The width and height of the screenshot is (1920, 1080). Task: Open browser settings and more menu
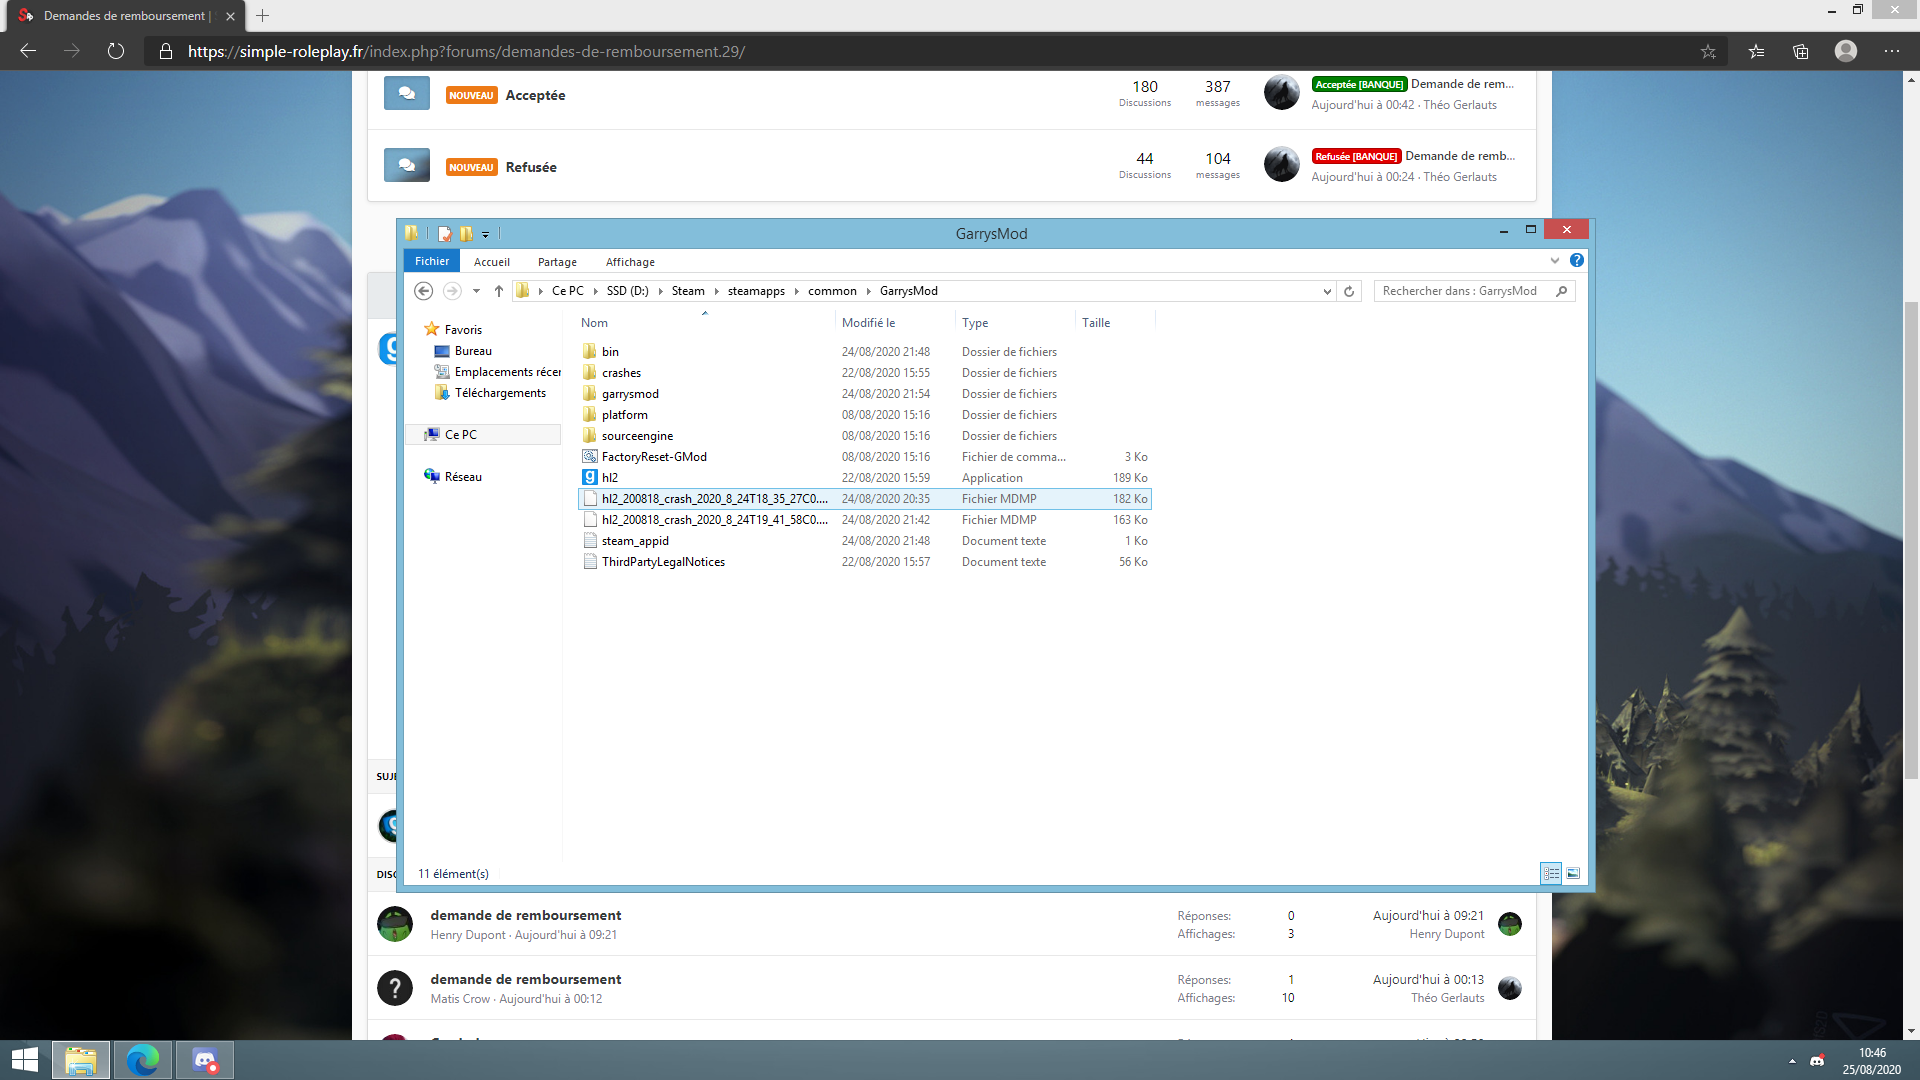tap(1892, 51)
